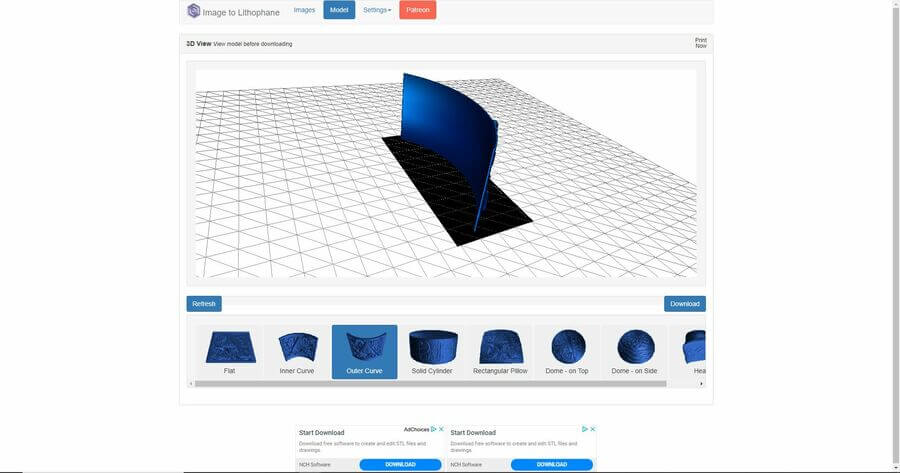The width and height of the screenshot is (900, 473).
Task: Click the shape list scrollbar left arrow
Action: pos(191,383)
